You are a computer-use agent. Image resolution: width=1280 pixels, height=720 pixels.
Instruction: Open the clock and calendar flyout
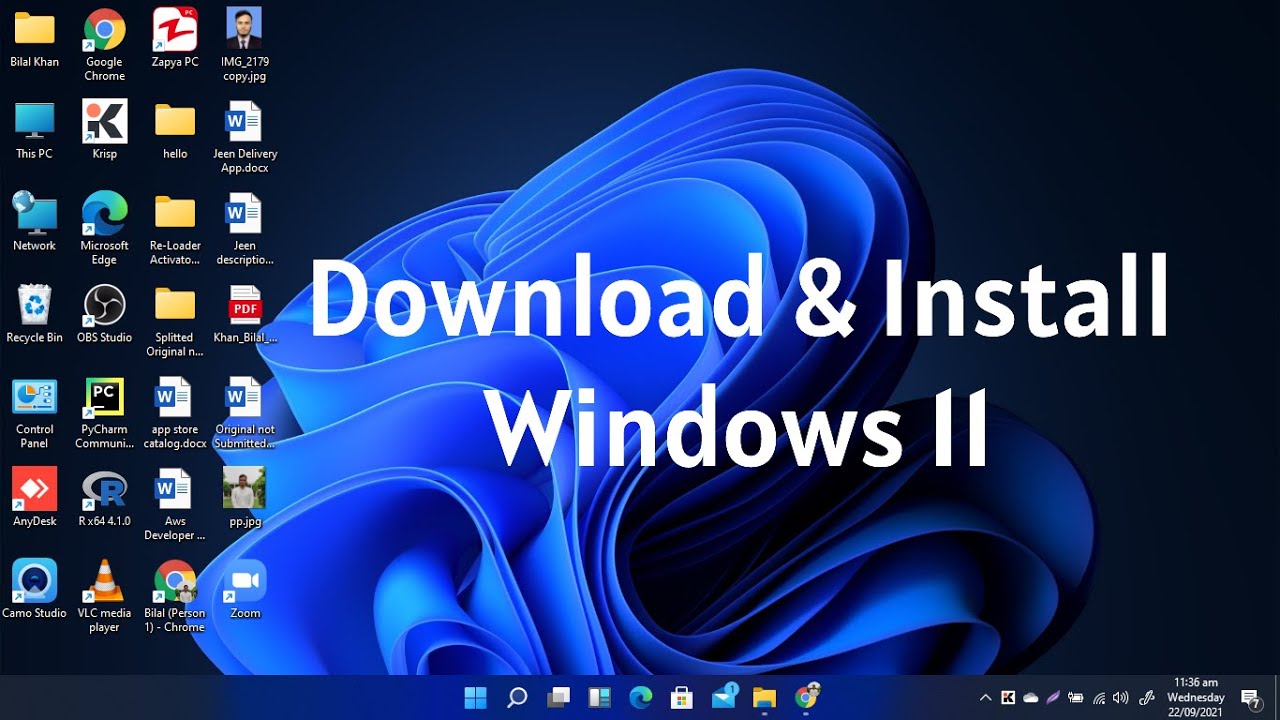1196,697
